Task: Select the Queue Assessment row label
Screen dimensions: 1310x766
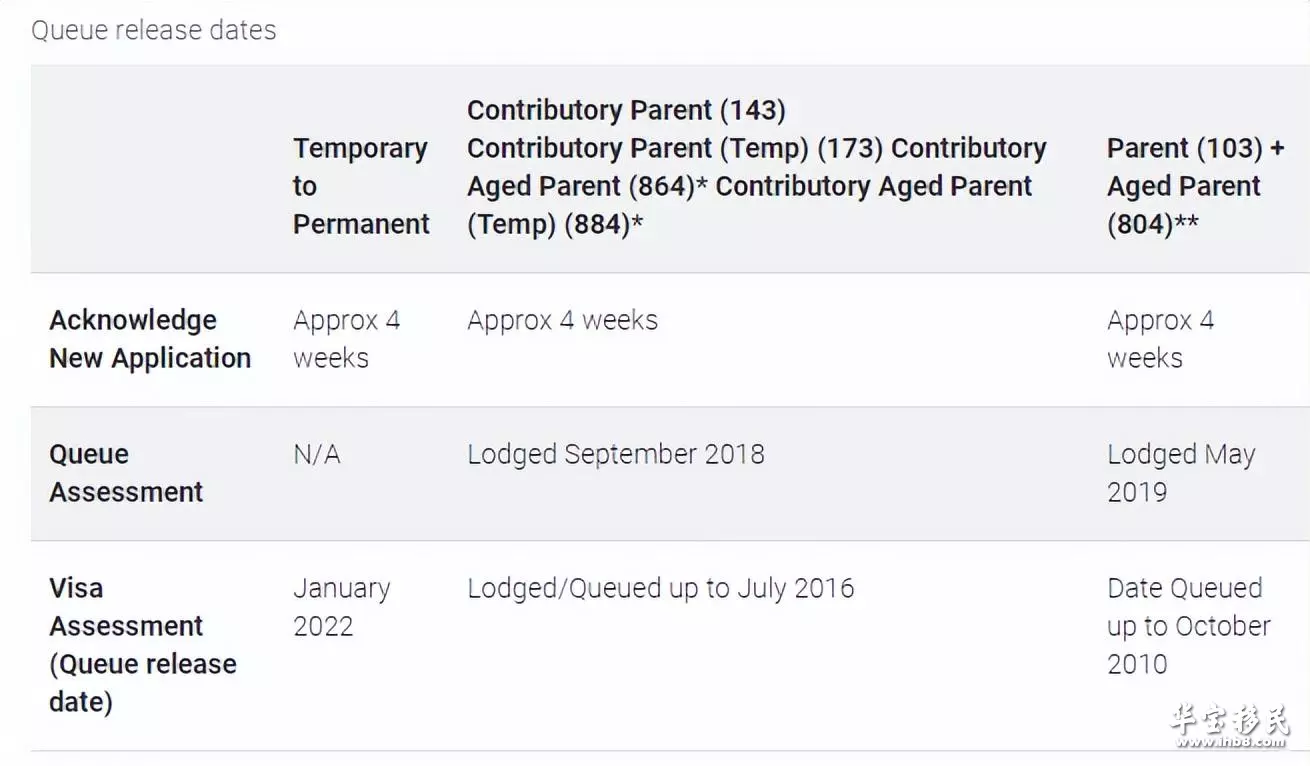Action: [126, 473]
